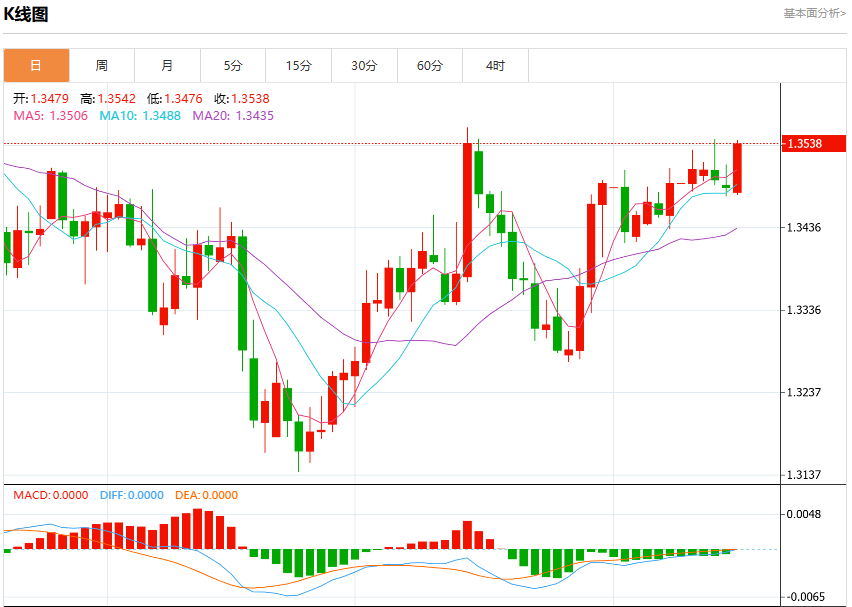Switch to the 月 monthly tab
Viewport: 852px width, 607px height.
(167, 66)
